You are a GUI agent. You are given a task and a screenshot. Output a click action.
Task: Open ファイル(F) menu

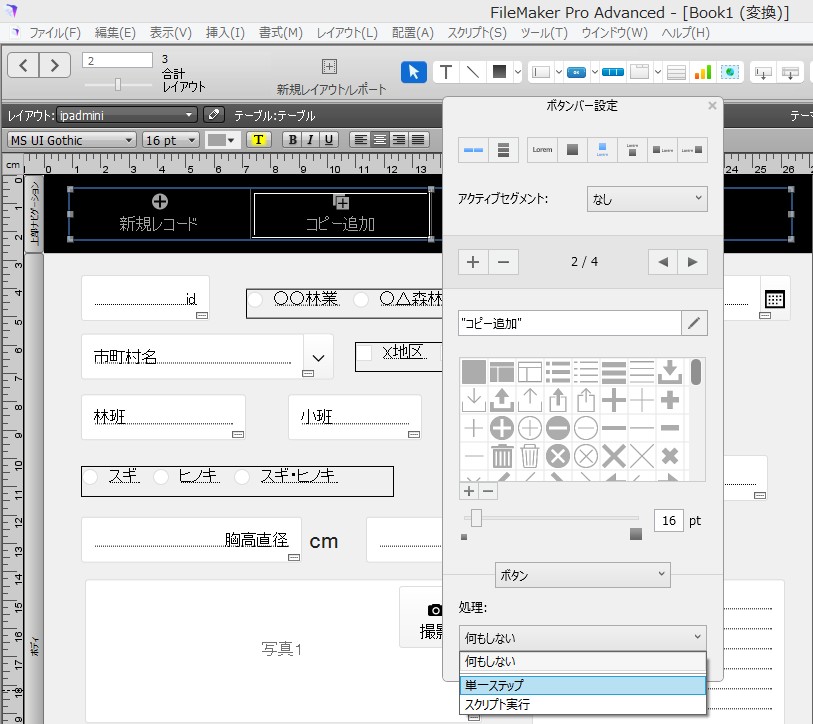[x=54, y=33]
